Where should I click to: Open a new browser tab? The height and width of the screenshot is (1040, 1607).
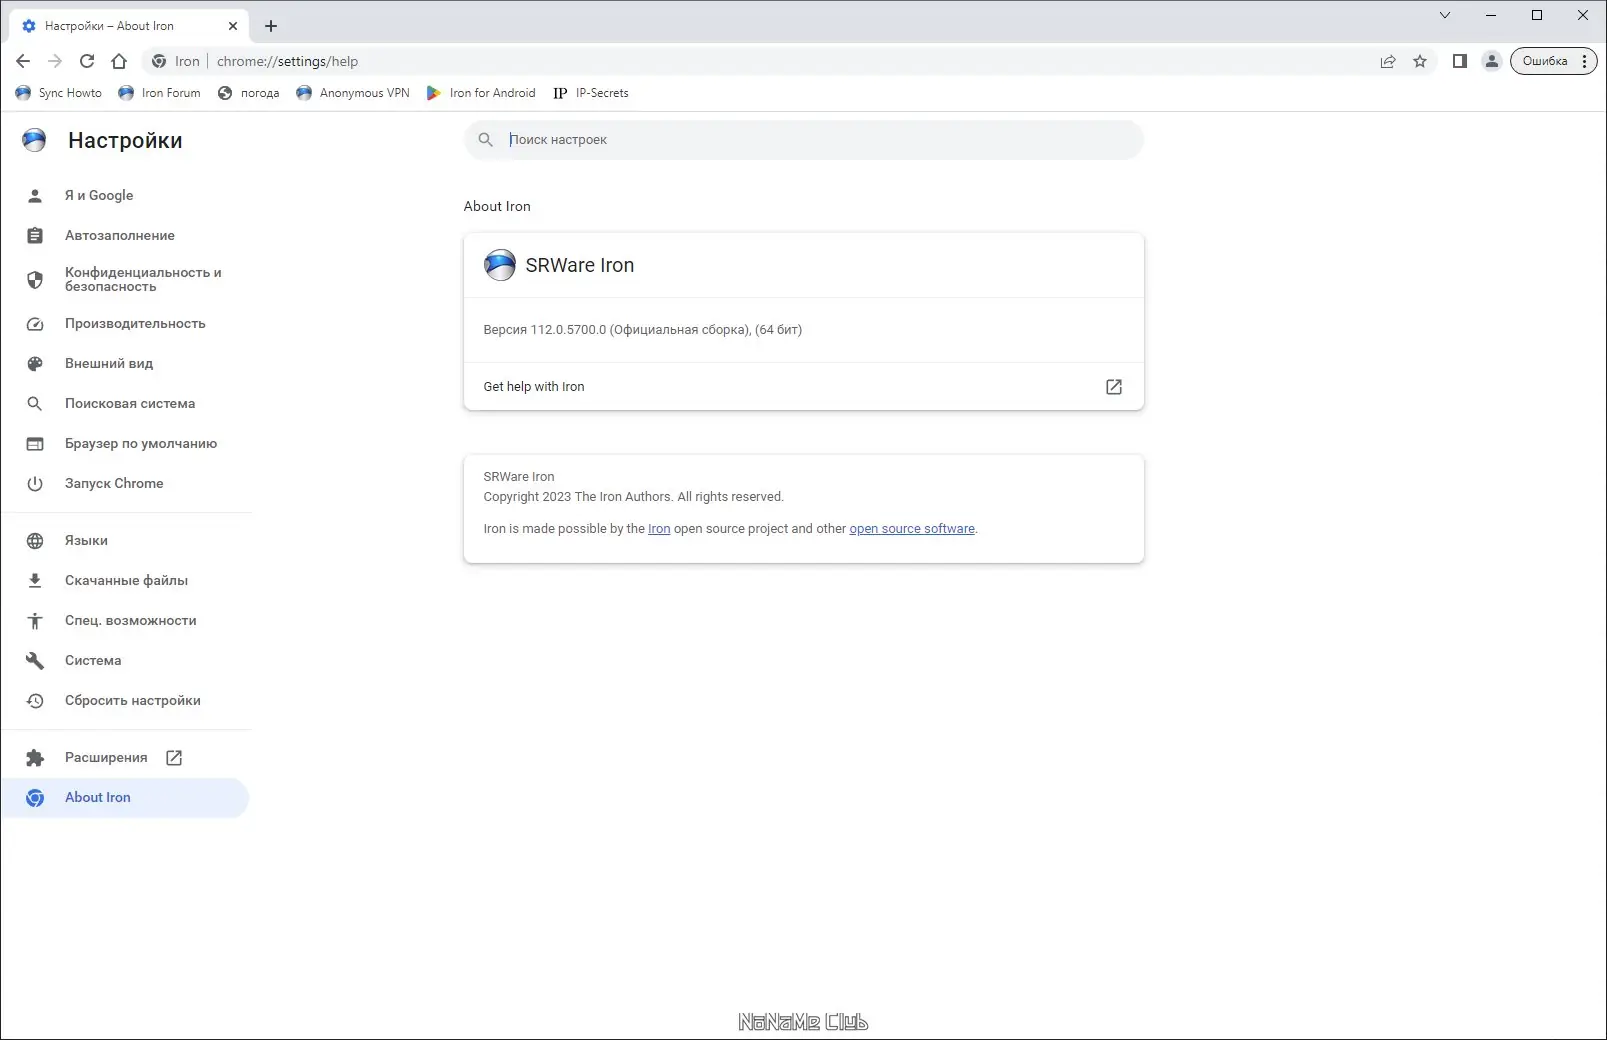tap(270, 26)
